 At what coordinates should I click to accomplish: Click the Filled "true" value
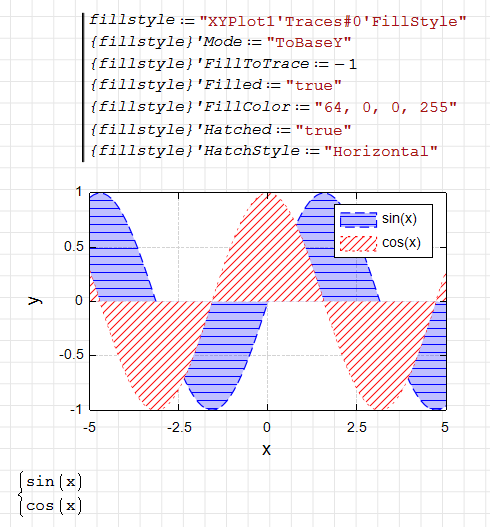click(314, 86)
